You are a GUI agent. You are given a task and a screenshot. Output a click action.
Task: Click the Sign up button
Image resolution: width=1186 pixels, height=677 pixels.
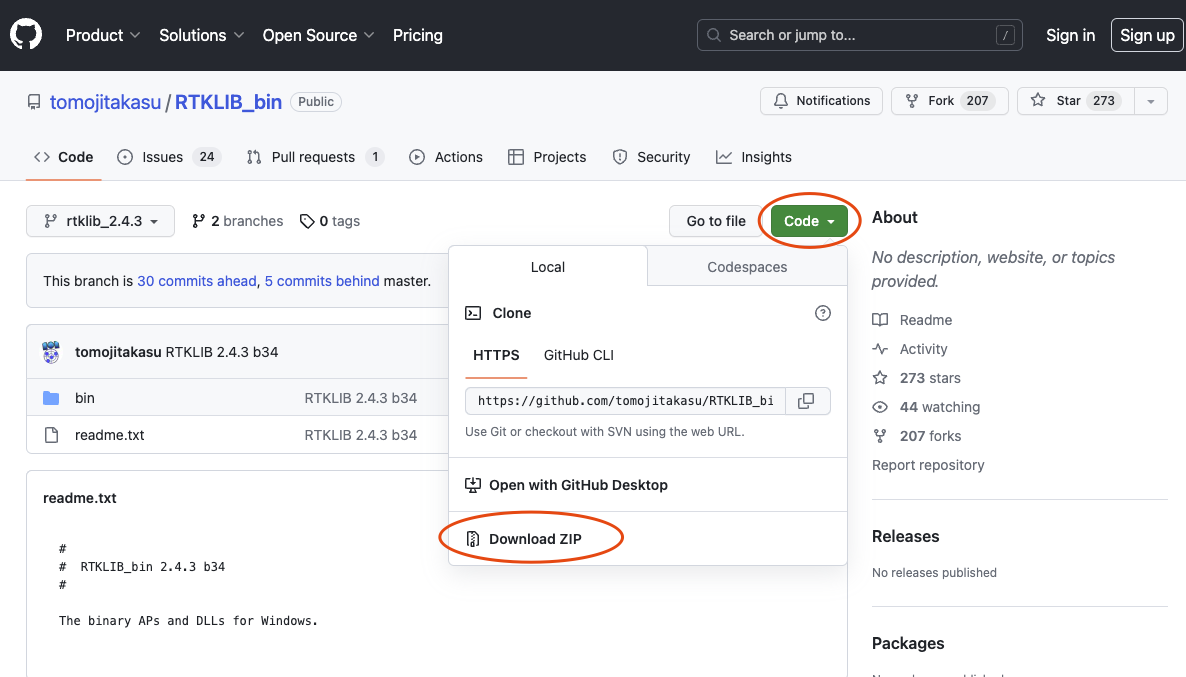pos(1147,35)
